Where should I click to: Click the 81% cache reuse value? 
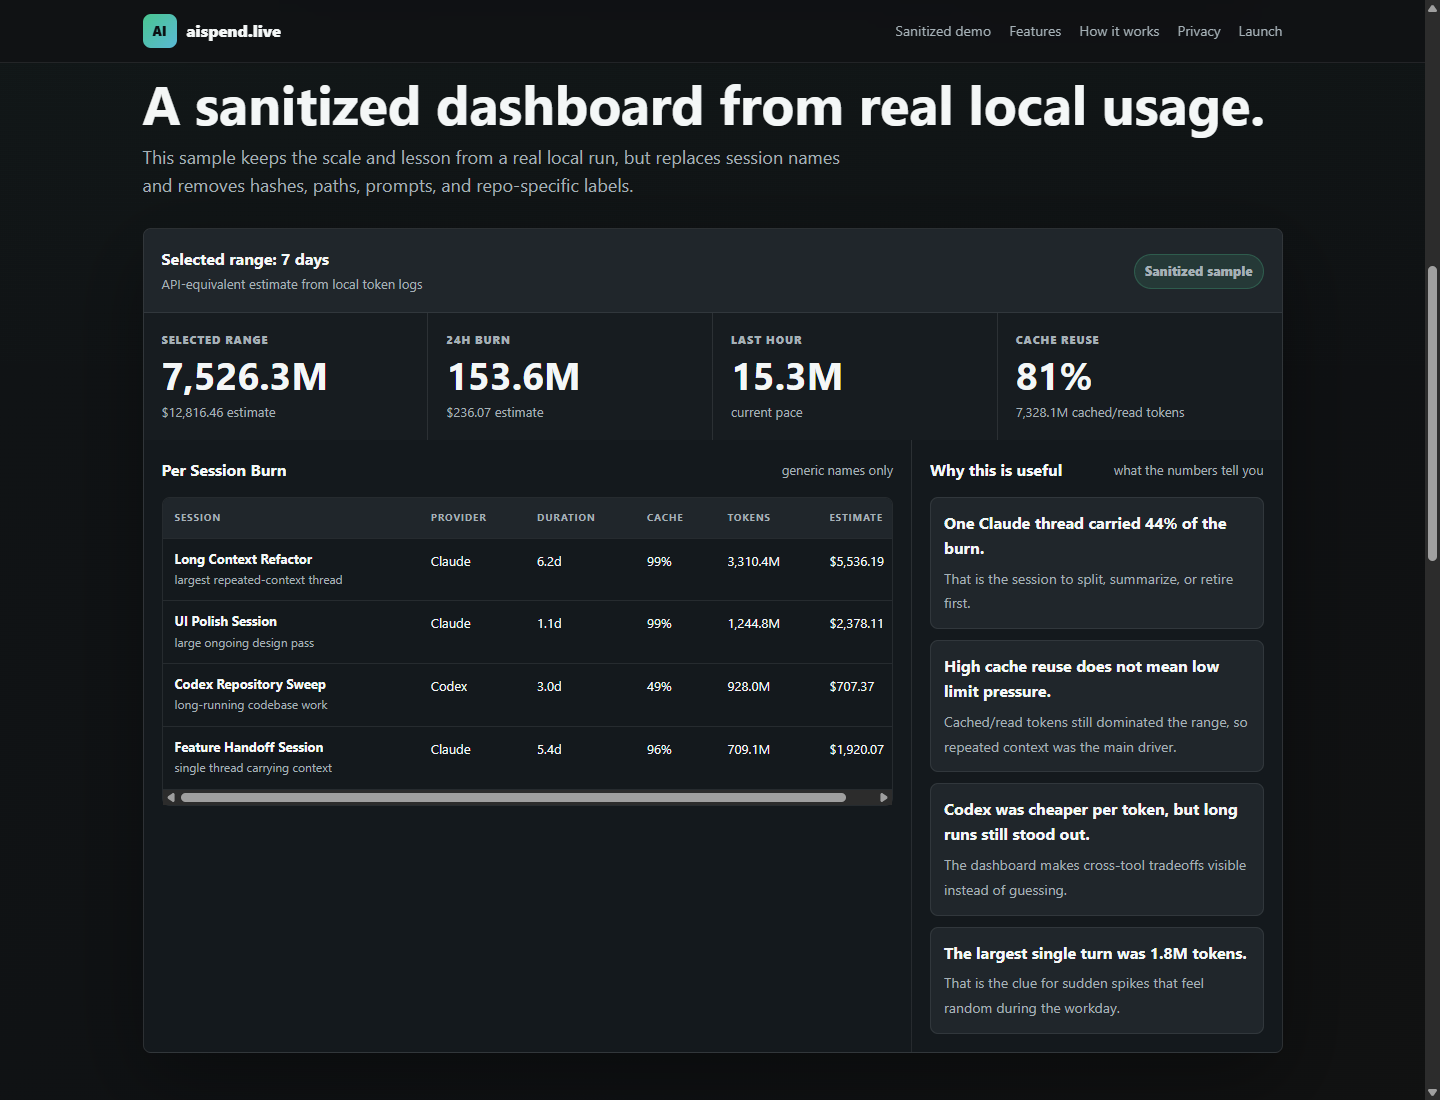(1053, 377)
